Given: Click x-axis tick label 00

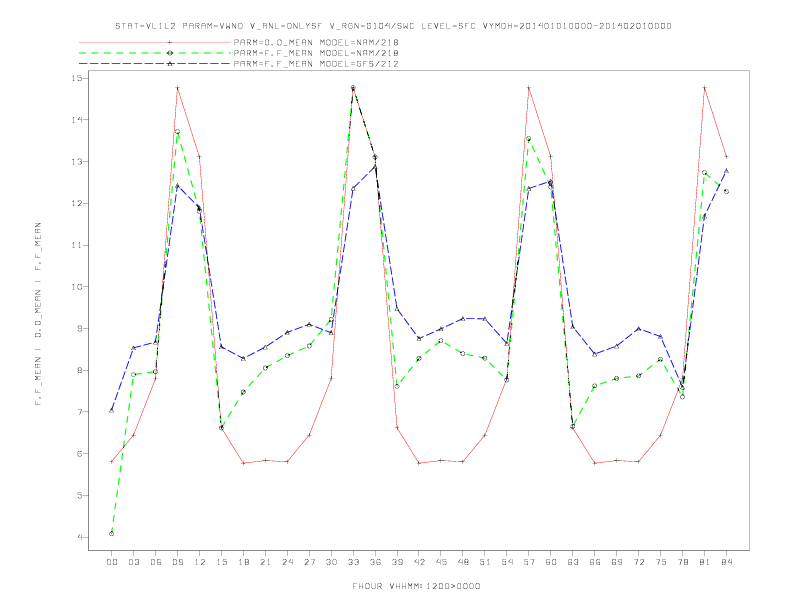Looking at the screenshot, I should click(x=112, y=562).
